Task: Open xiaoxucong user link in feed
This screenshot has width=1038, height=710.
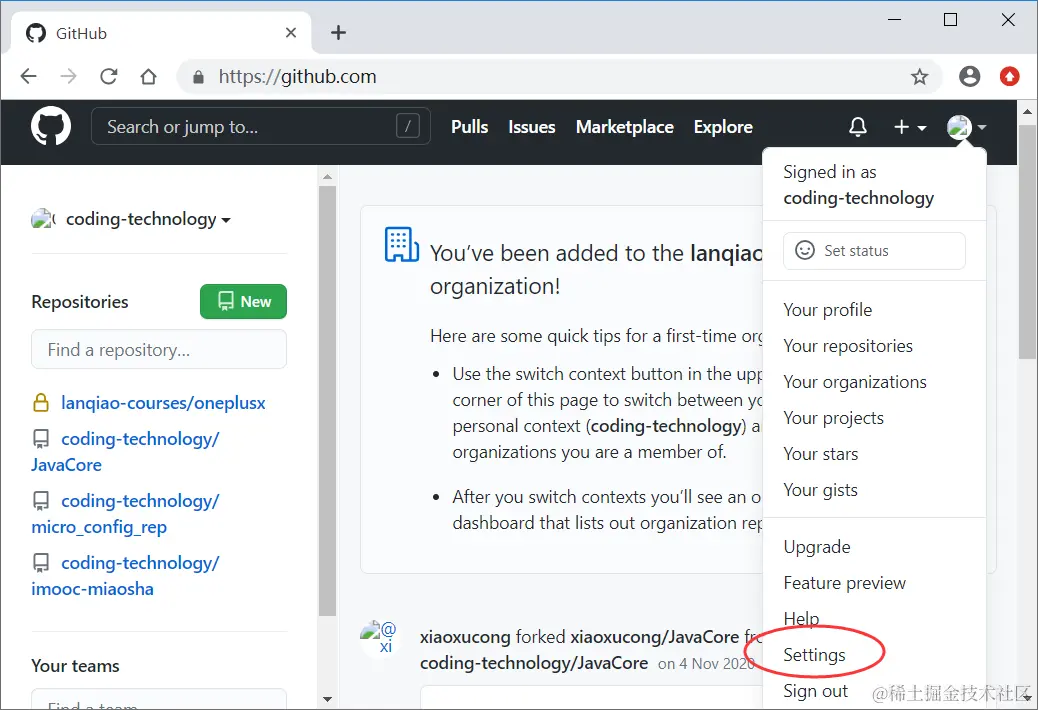Action: coord(465,637)
